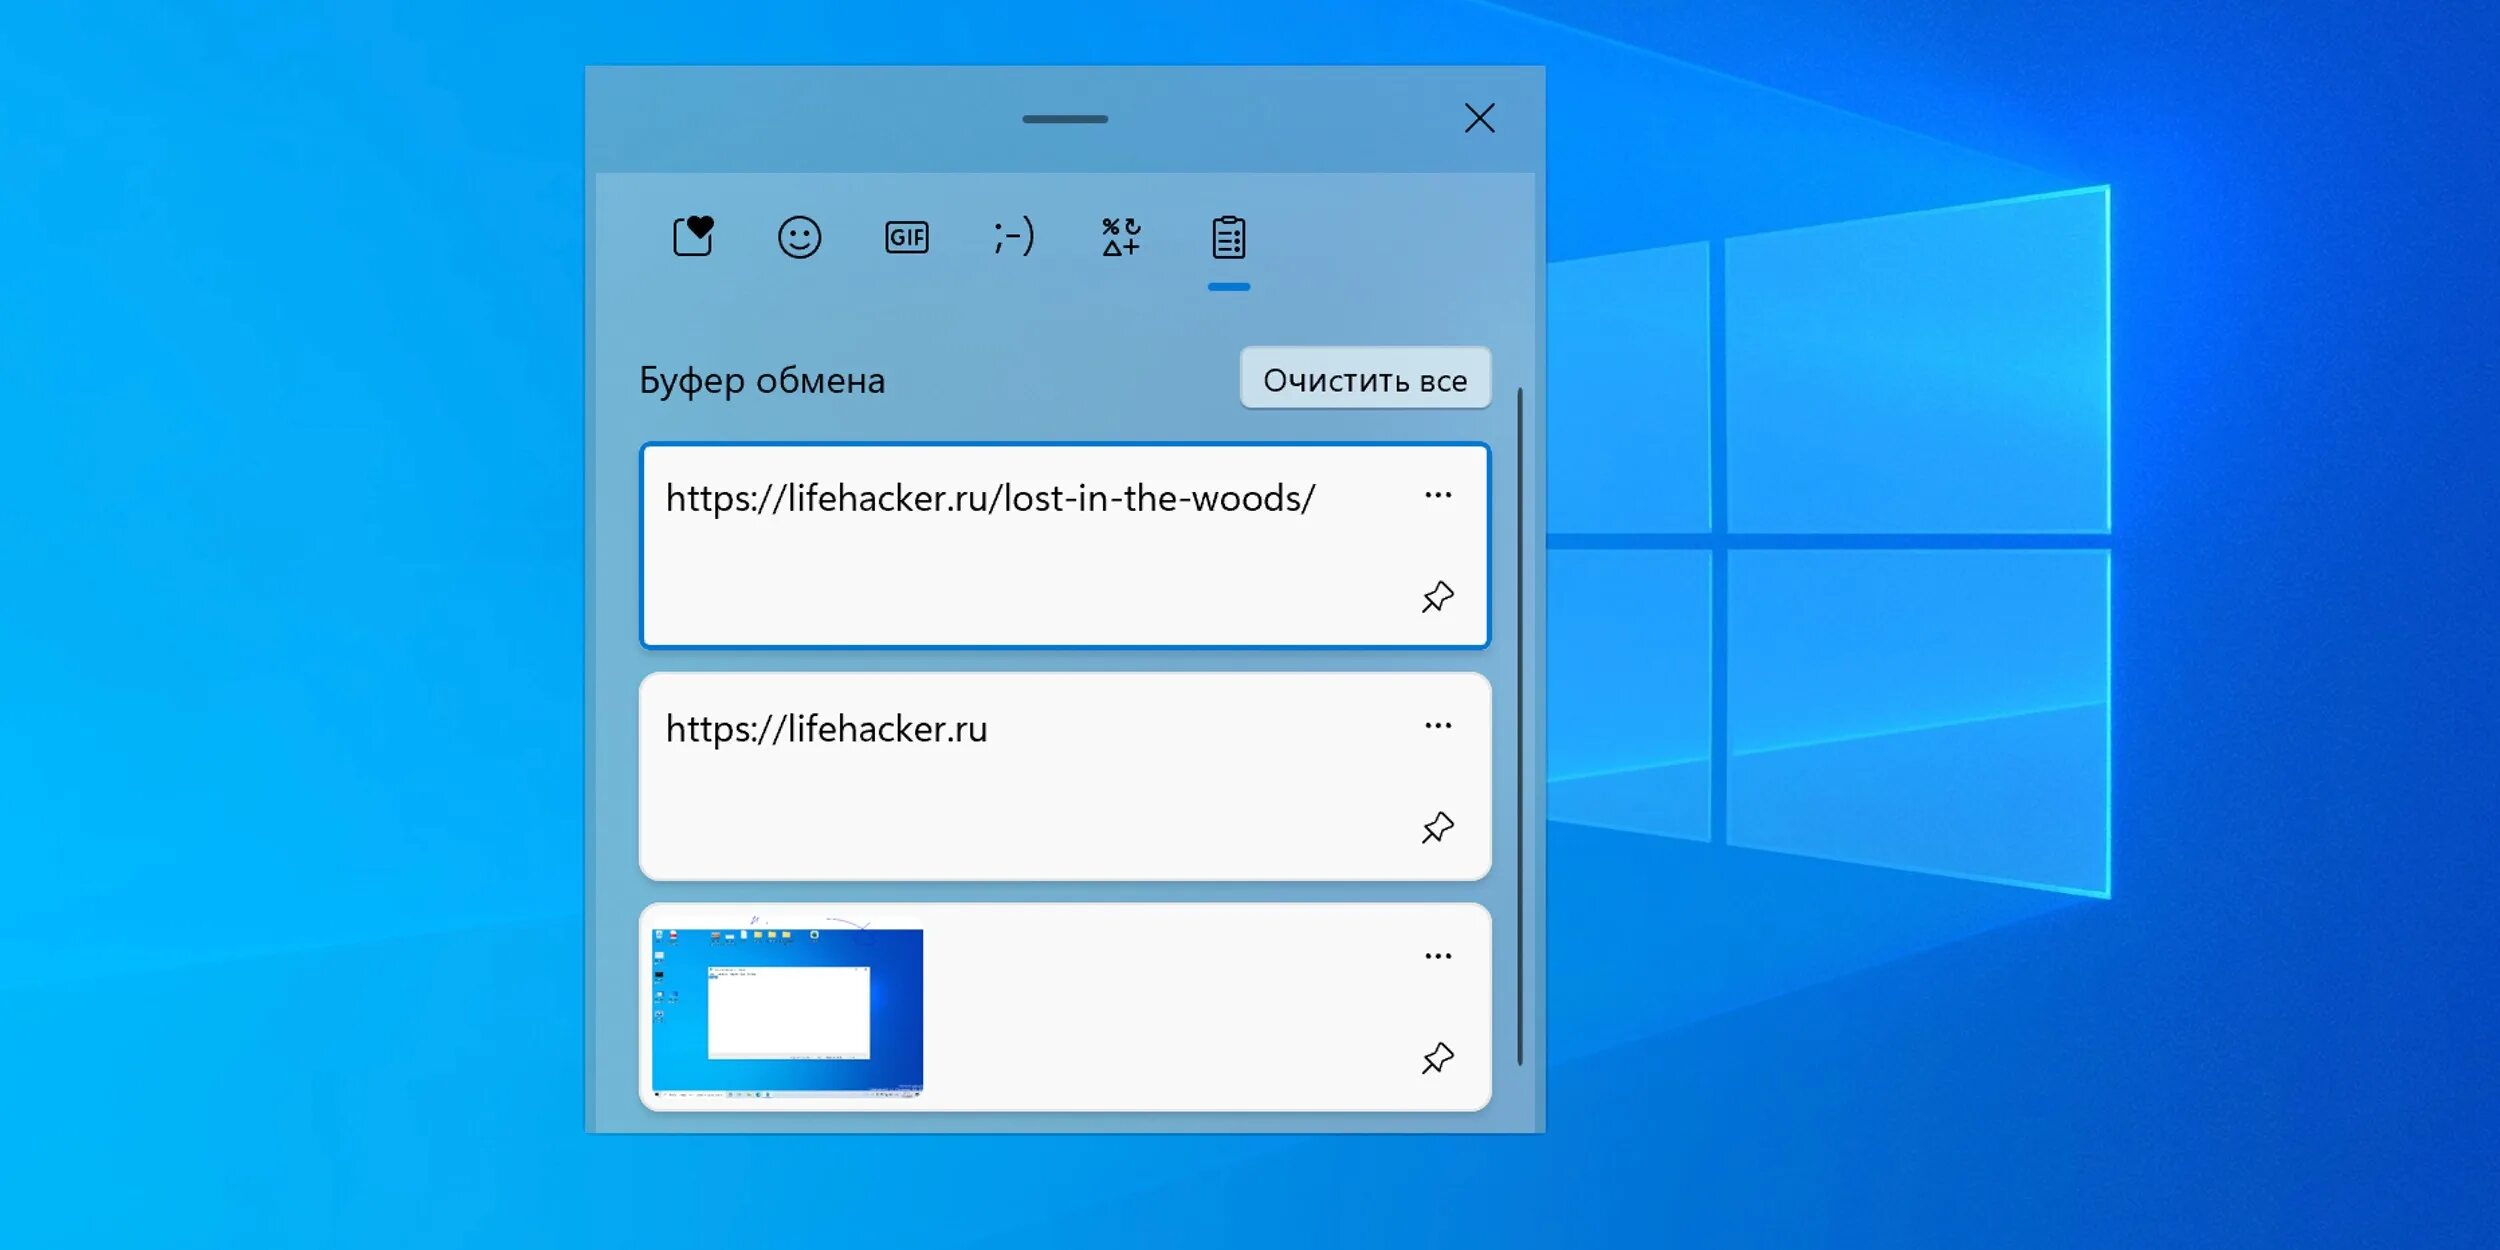Switch to the emoji smiley tab

point(799,237)
